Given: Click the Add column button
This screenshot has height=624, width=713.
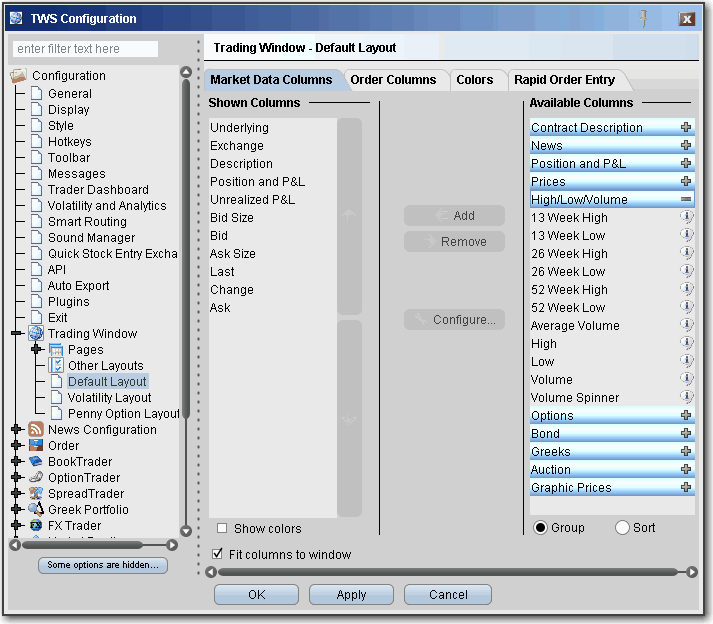Looking at the screenshot, I should pos(454,215).
